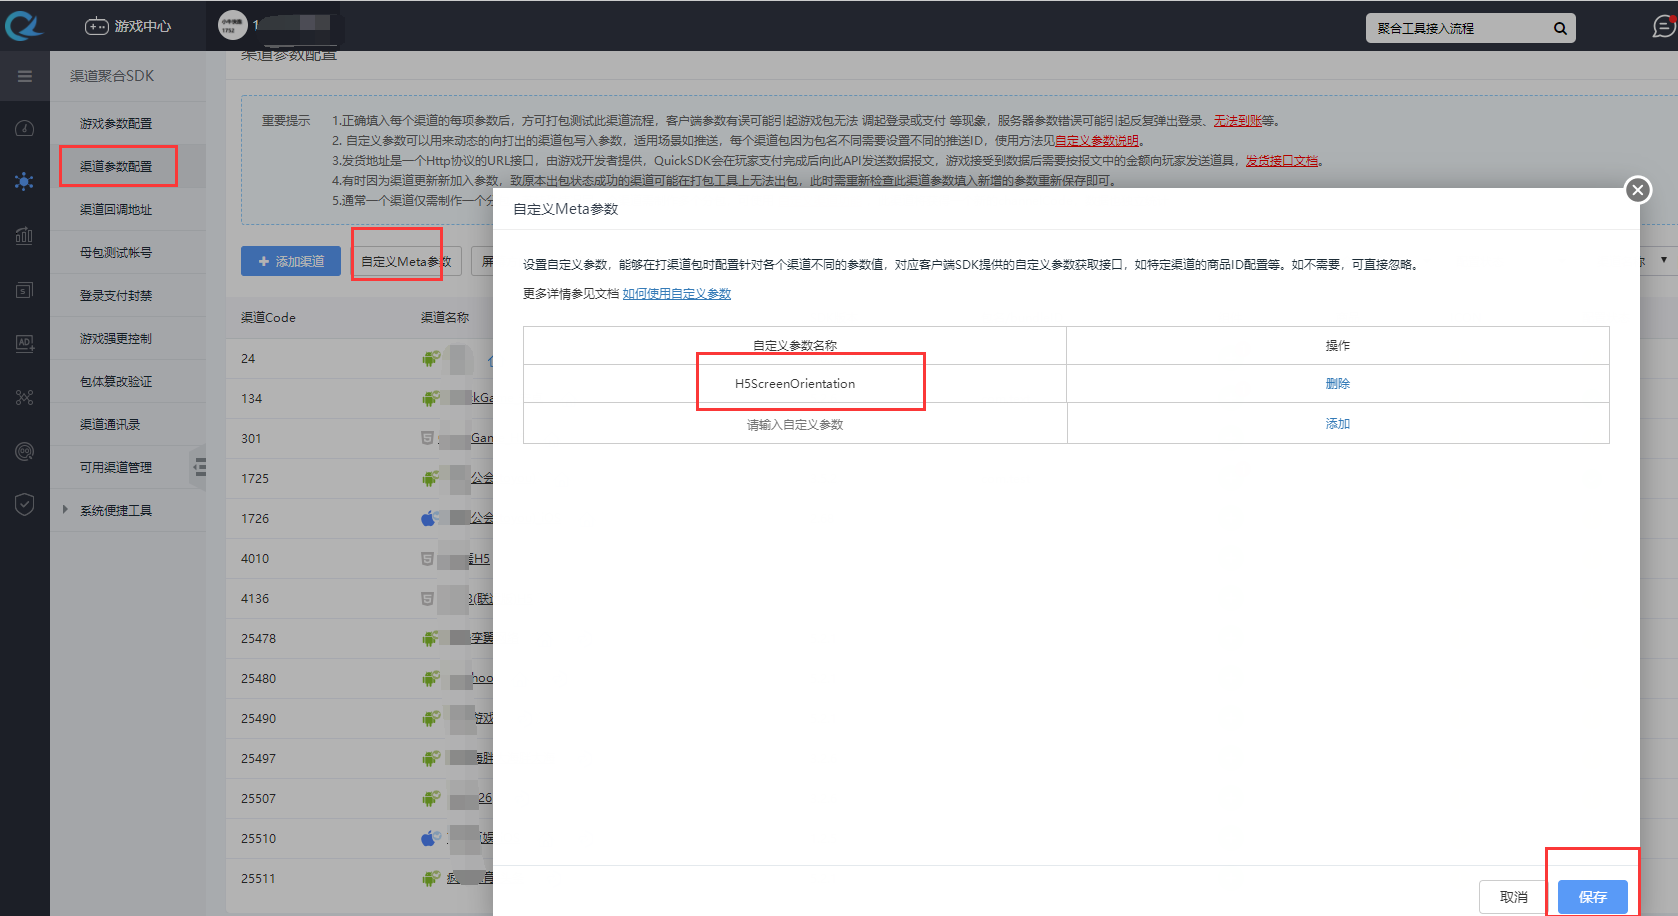This screenshot has height=916, width=1678.
Task: Focus the 请输入自定义参数 input field
Action: [795, 424]
